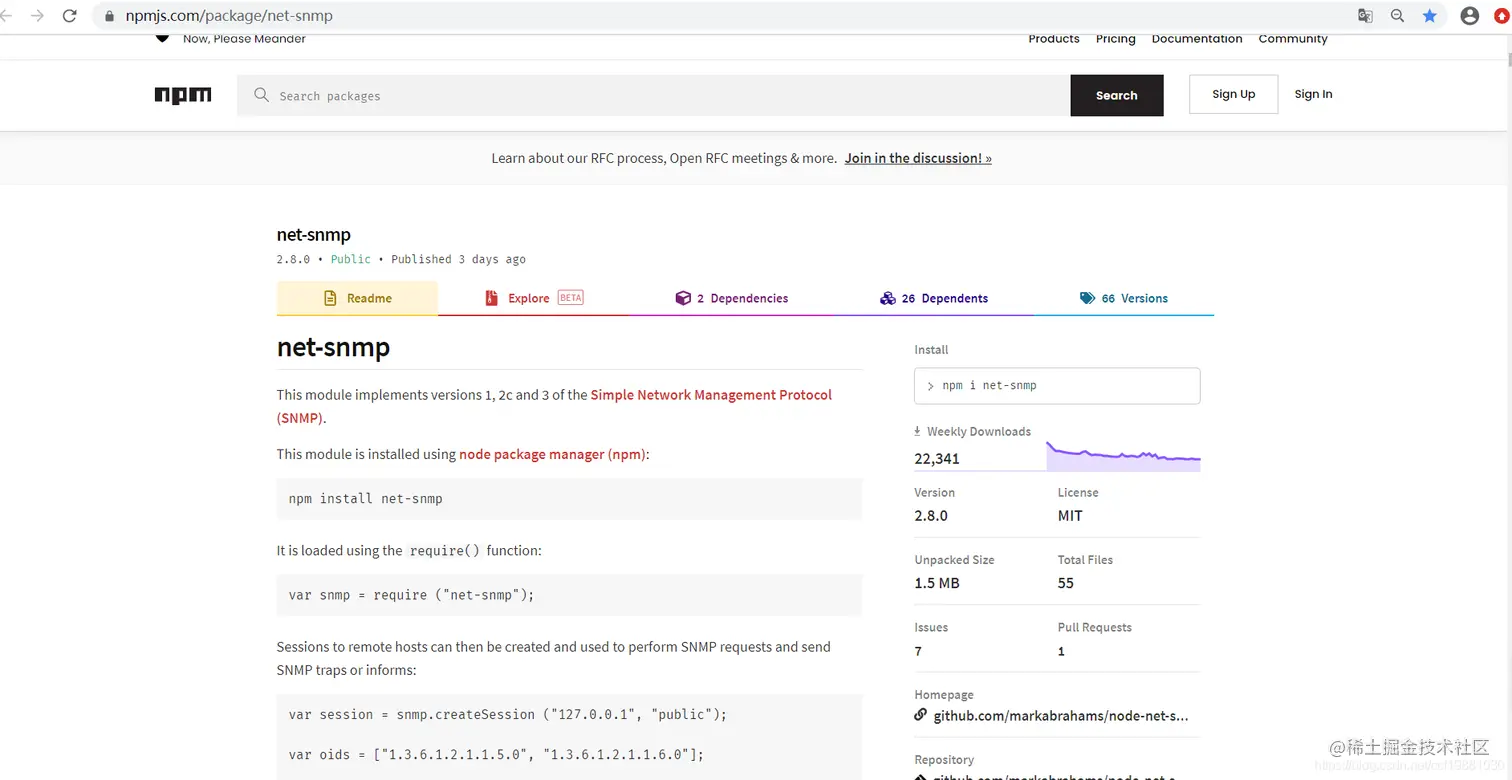Click the Dependencies cube icon
The image size is (1512, 780).
coord(683,298)
